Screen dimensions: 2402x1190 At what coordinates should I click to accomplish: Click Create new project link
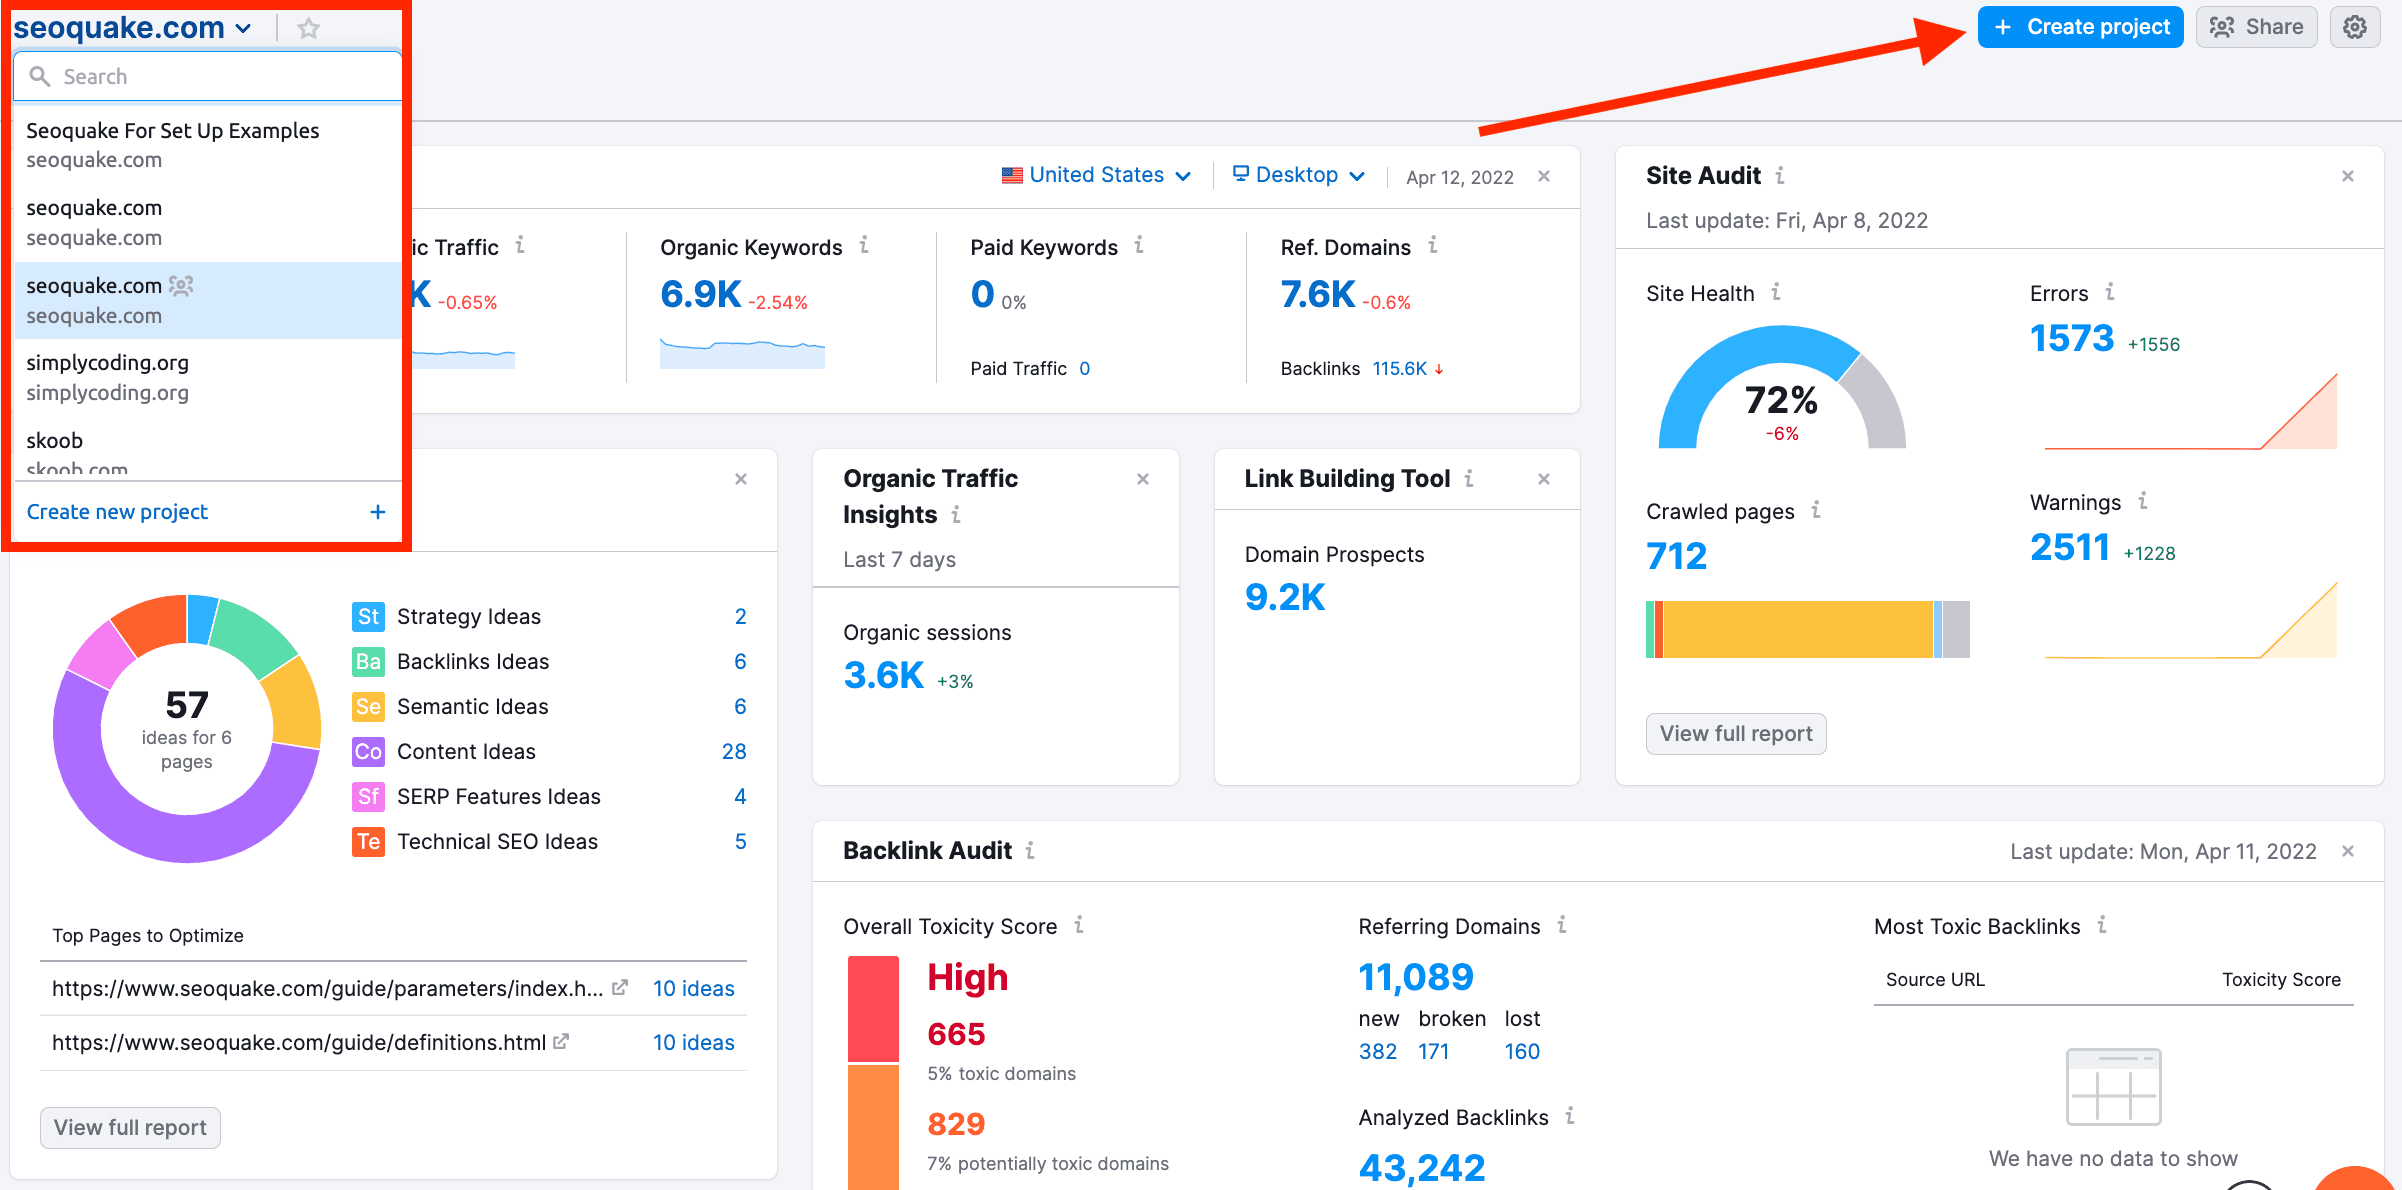pyautogui.click(x=117, y=512)
